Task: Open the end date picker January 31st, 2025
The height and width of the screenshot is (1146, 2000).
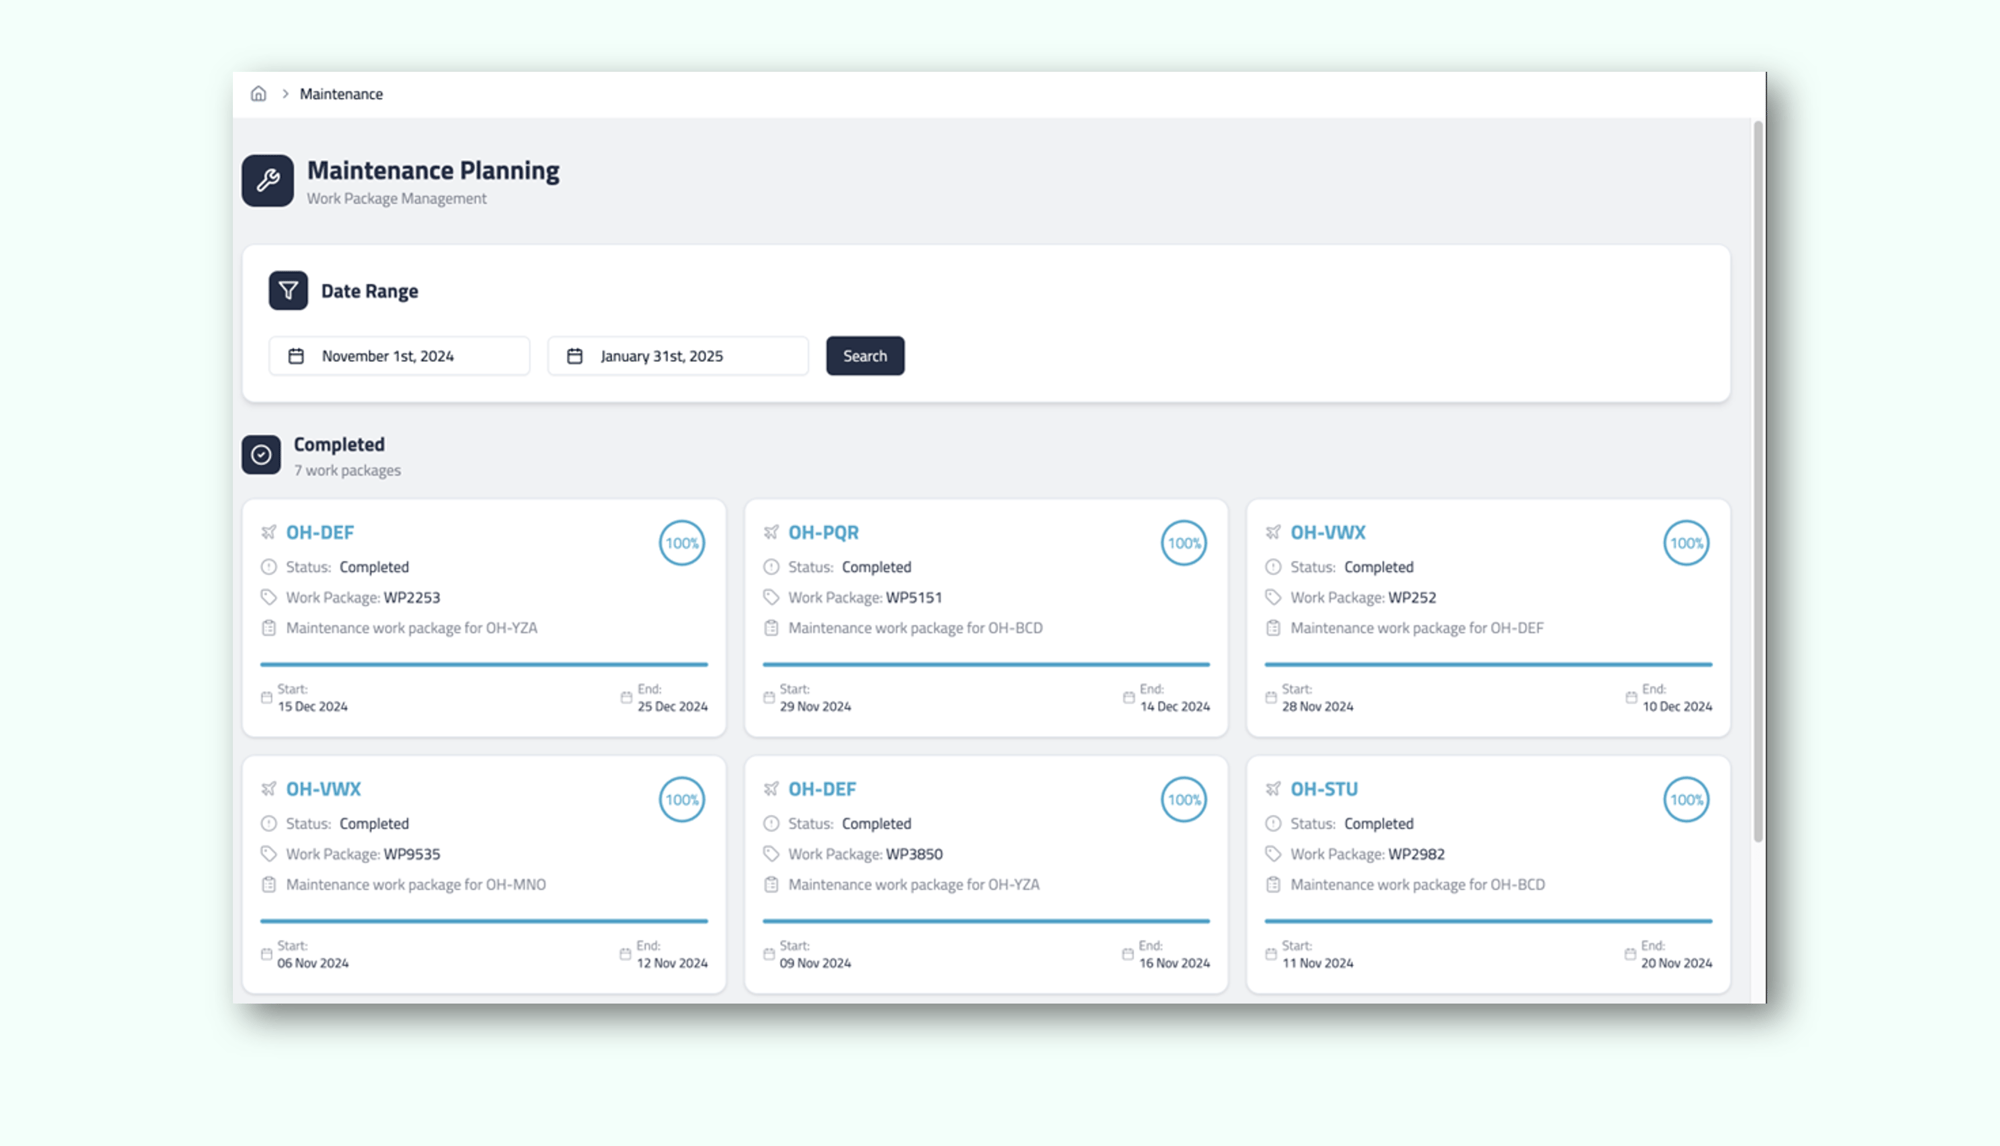Action: click(x=678, y=356)
